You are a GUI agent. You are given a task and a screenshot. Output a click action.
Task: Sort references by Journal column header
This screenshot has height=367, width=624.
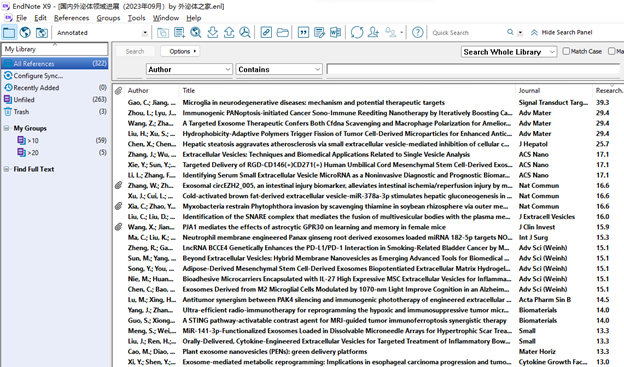554,91
